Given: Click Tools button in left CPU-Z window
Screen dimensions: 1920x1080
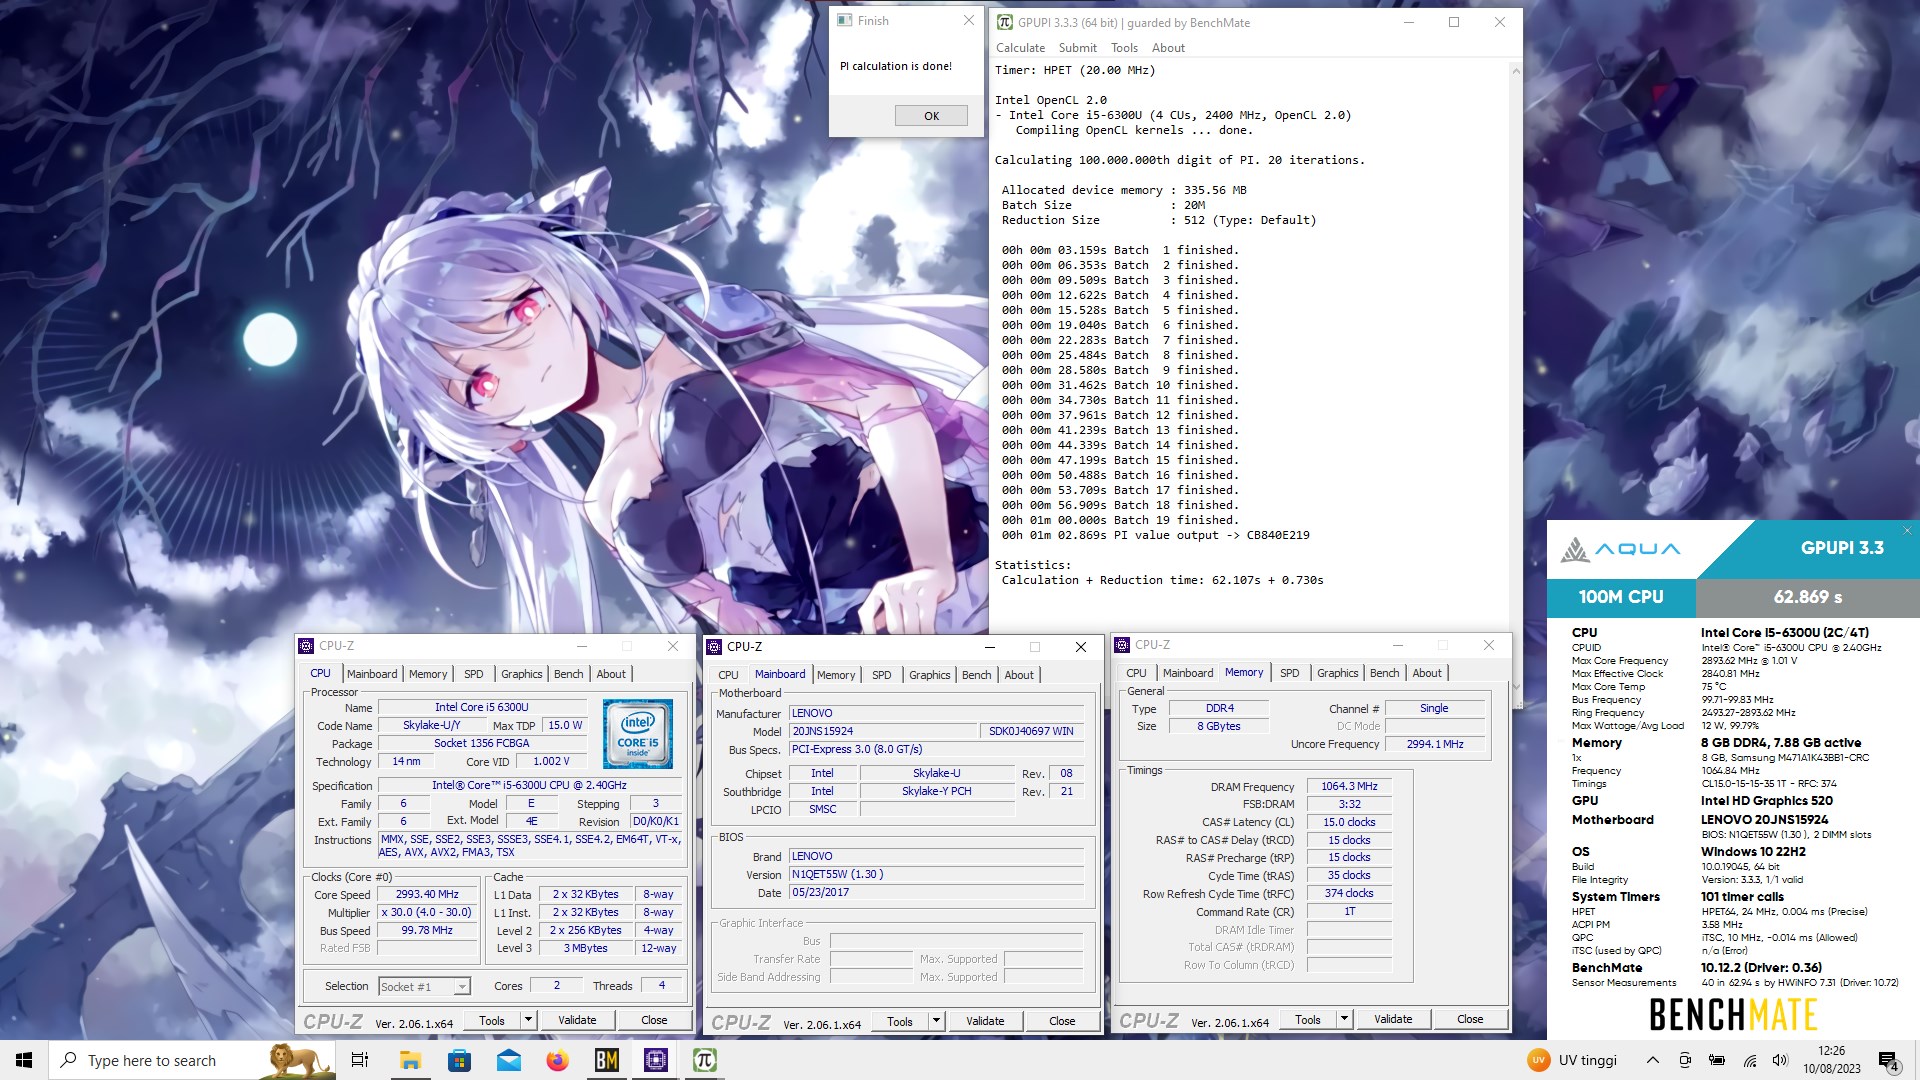Looking at the screenshot, I should tap(492, 1021).
